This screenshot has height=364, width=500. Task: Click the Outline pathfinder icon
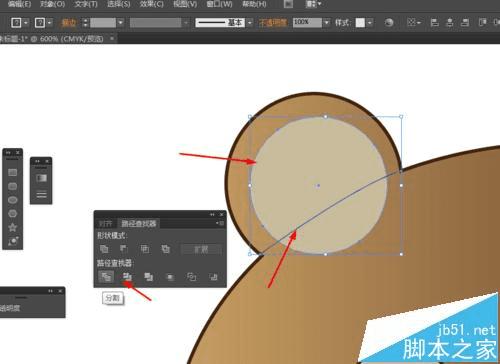pos(191,277)
